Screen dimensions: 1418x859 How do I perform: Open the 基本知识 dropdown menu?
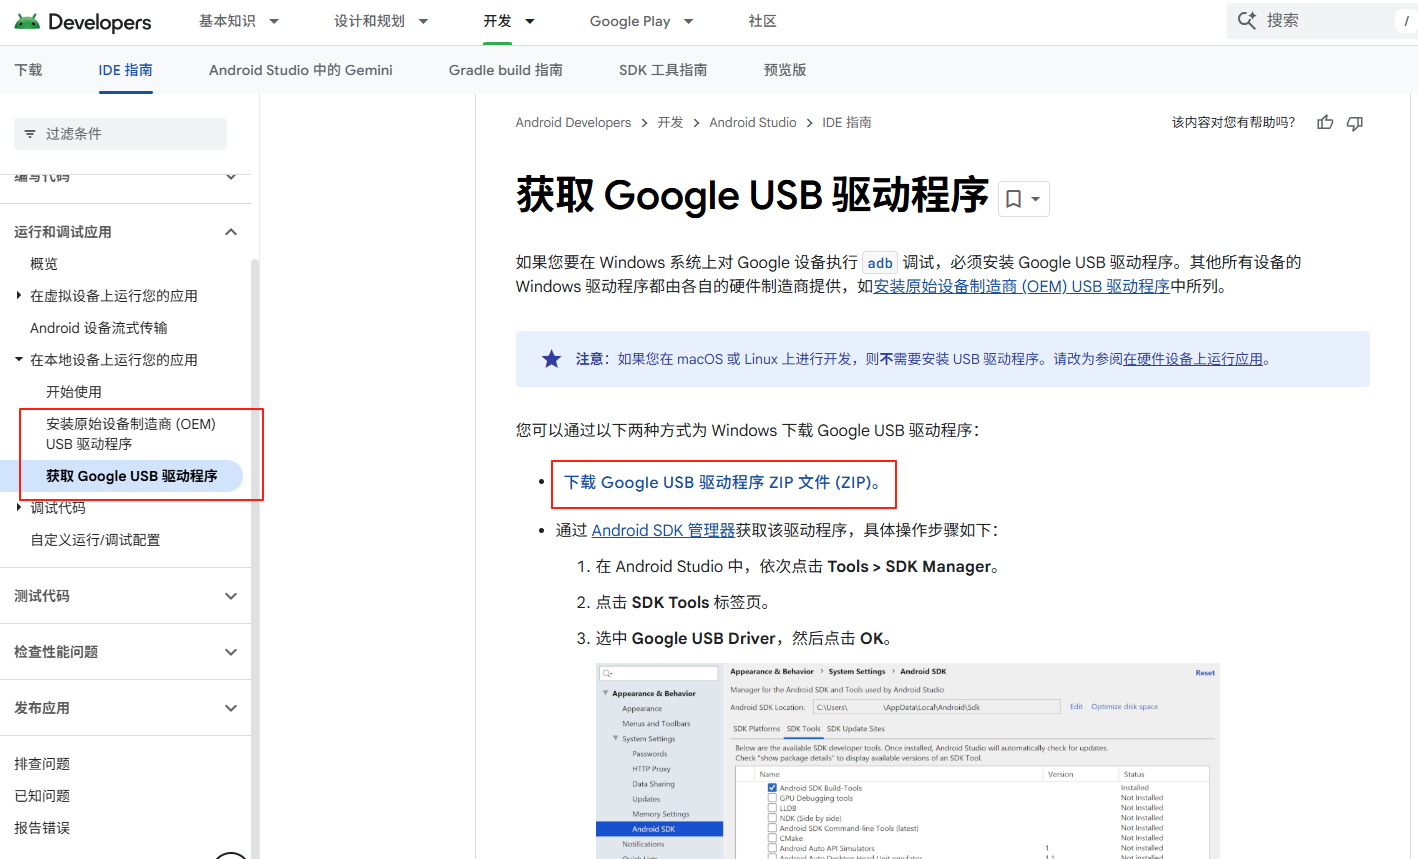pyautogui.click(x=239, y=21)
